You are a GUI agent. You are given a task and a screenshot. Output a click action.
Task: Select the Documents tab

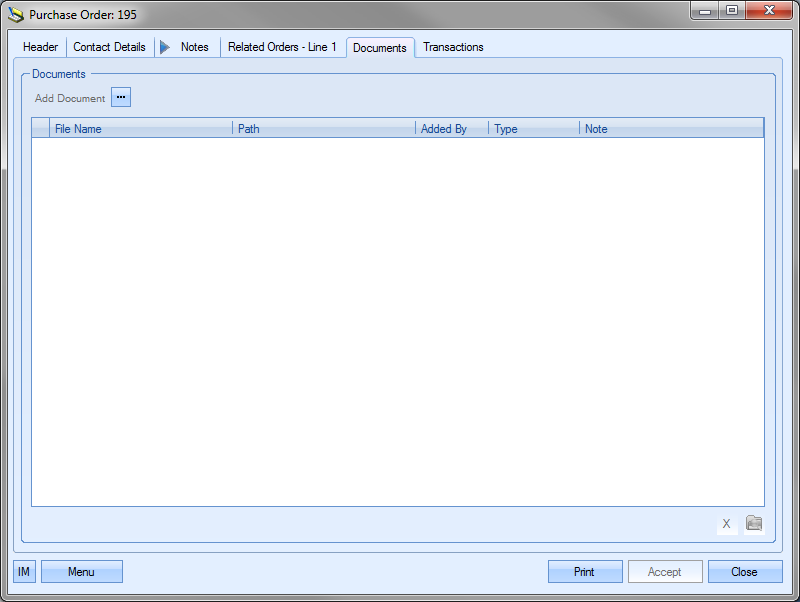pyautogui.click(x=380, y=48)
